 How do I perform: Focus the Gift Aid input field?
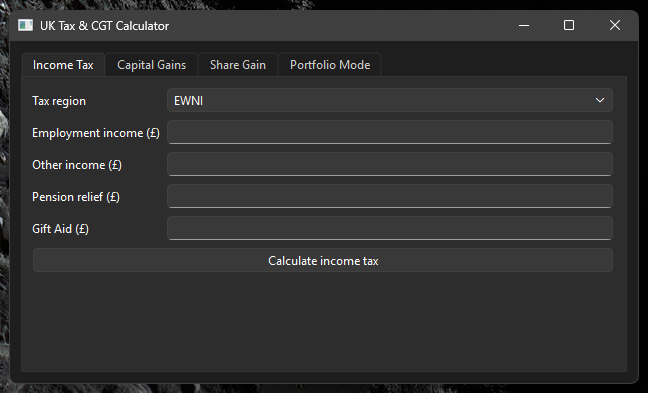390,228
